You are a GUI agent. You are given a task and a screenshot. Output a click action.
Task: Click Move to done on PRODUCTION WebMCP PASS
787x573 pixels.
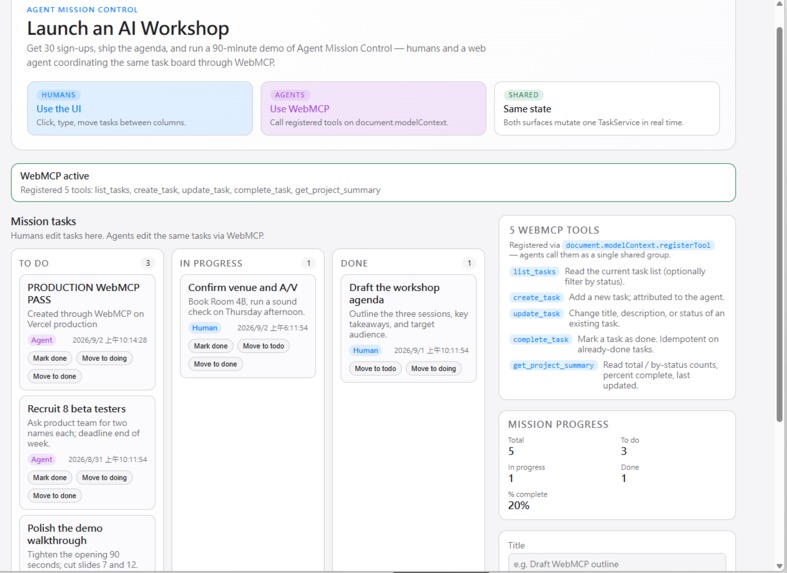pos(54,376)
